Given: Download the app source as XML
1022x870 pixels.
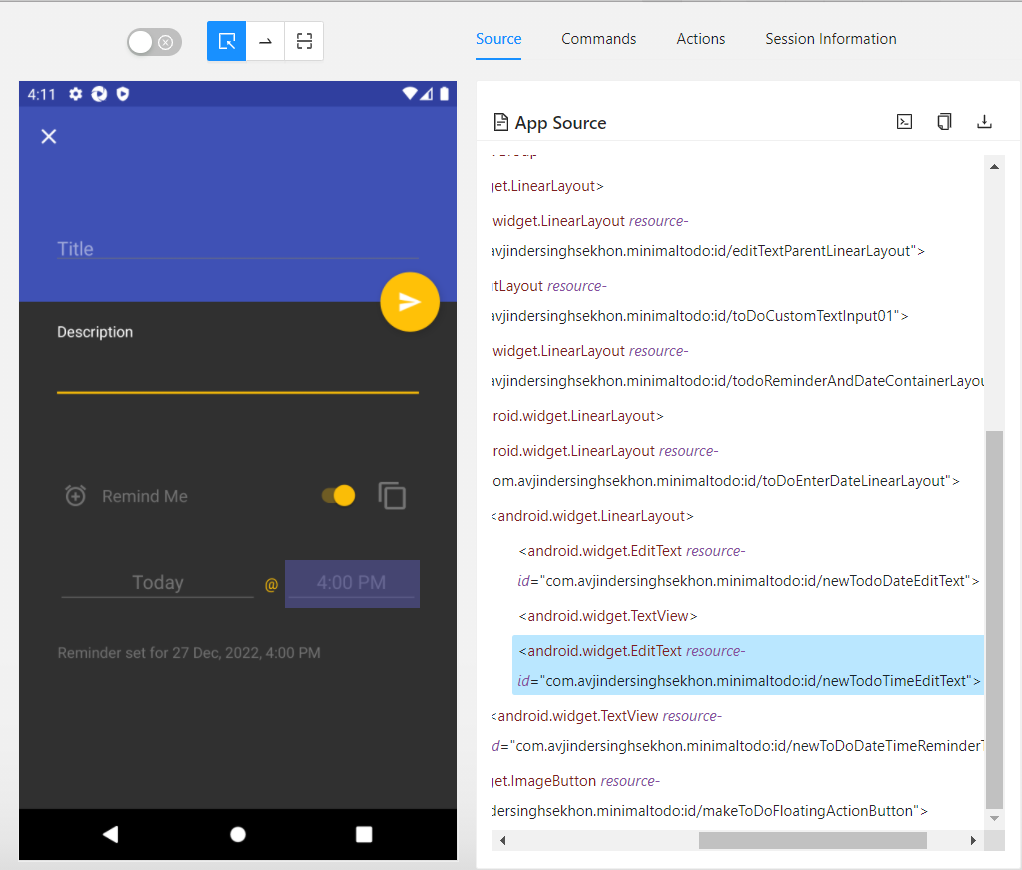Looking at the screenshot, I should [x=984, y=121].
